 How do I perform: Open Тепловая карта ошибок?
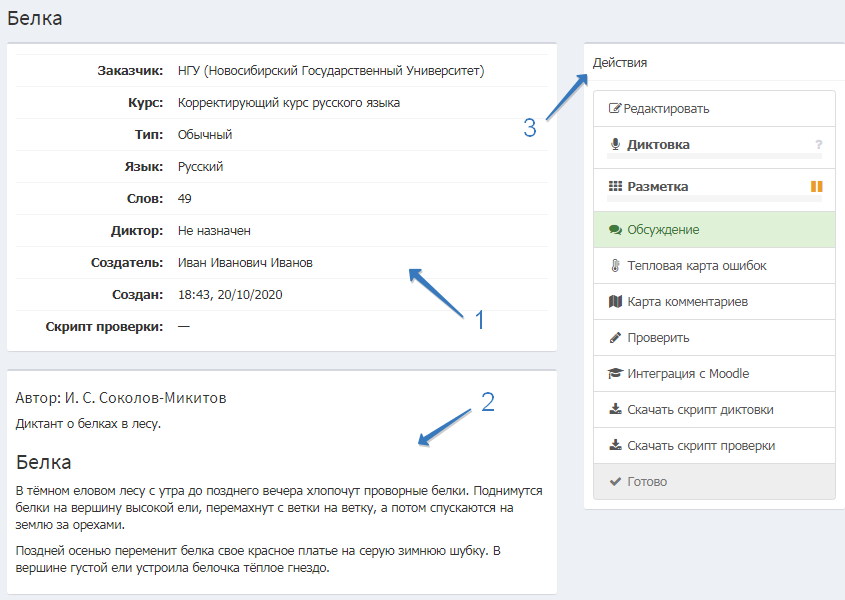coord(697,266)
